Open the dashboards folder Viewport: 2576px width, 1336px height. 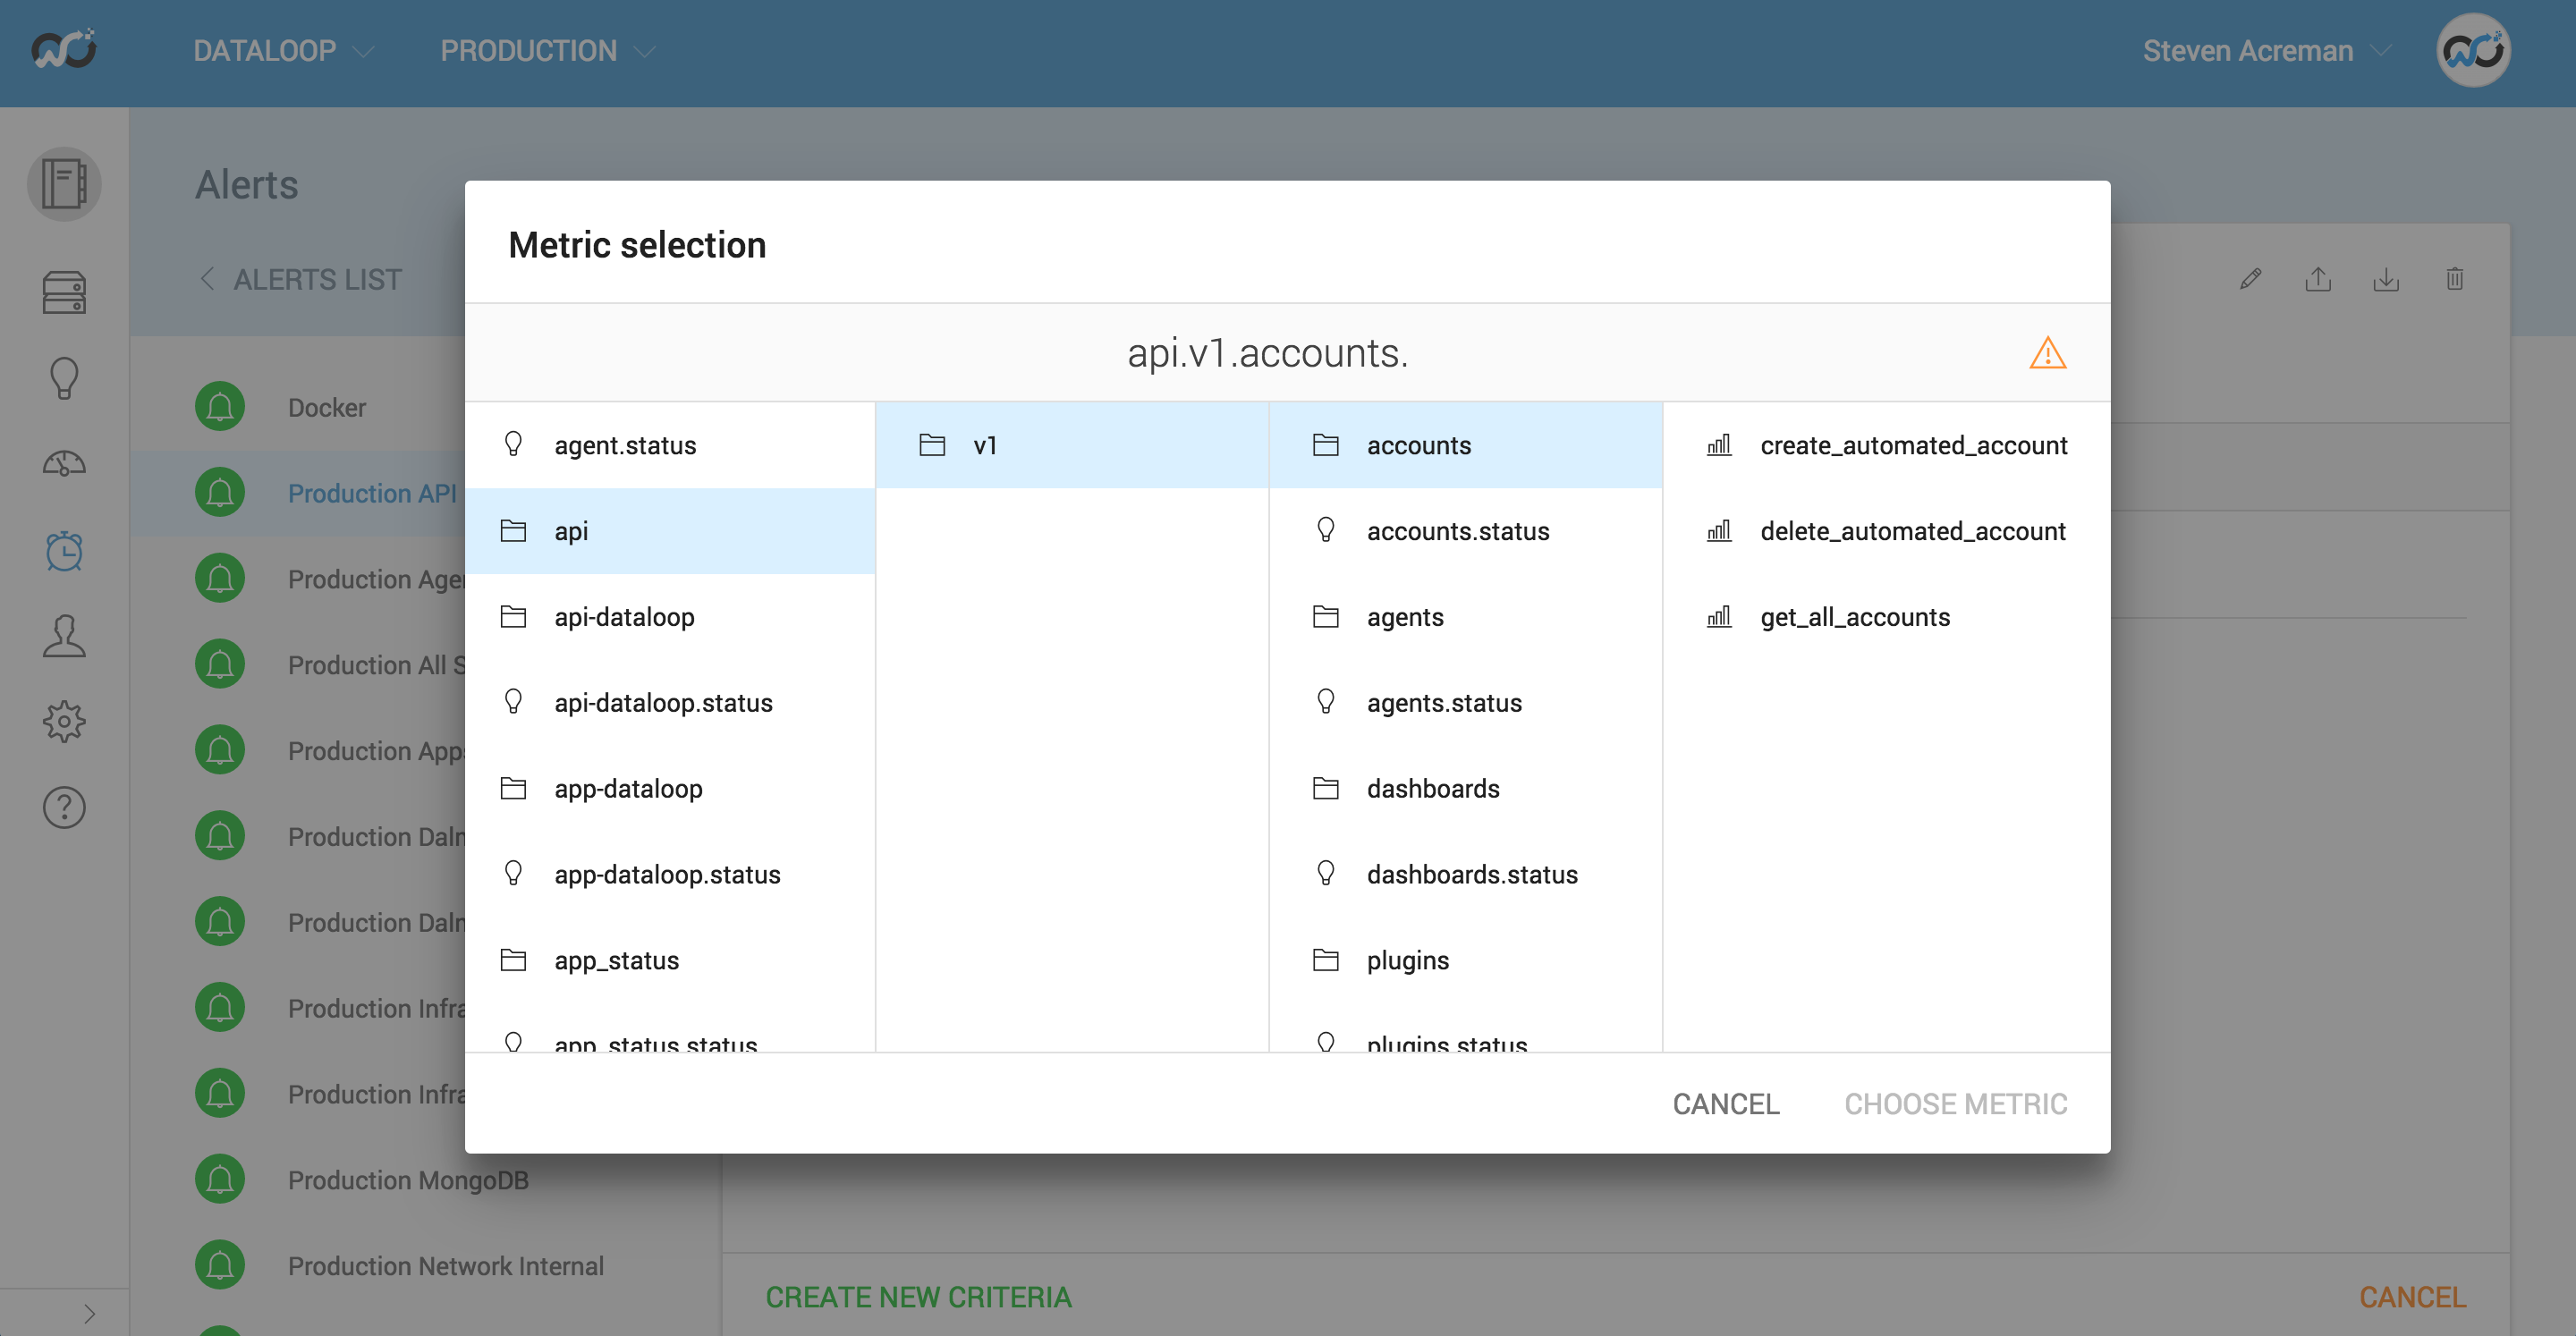coord(1466,789)
